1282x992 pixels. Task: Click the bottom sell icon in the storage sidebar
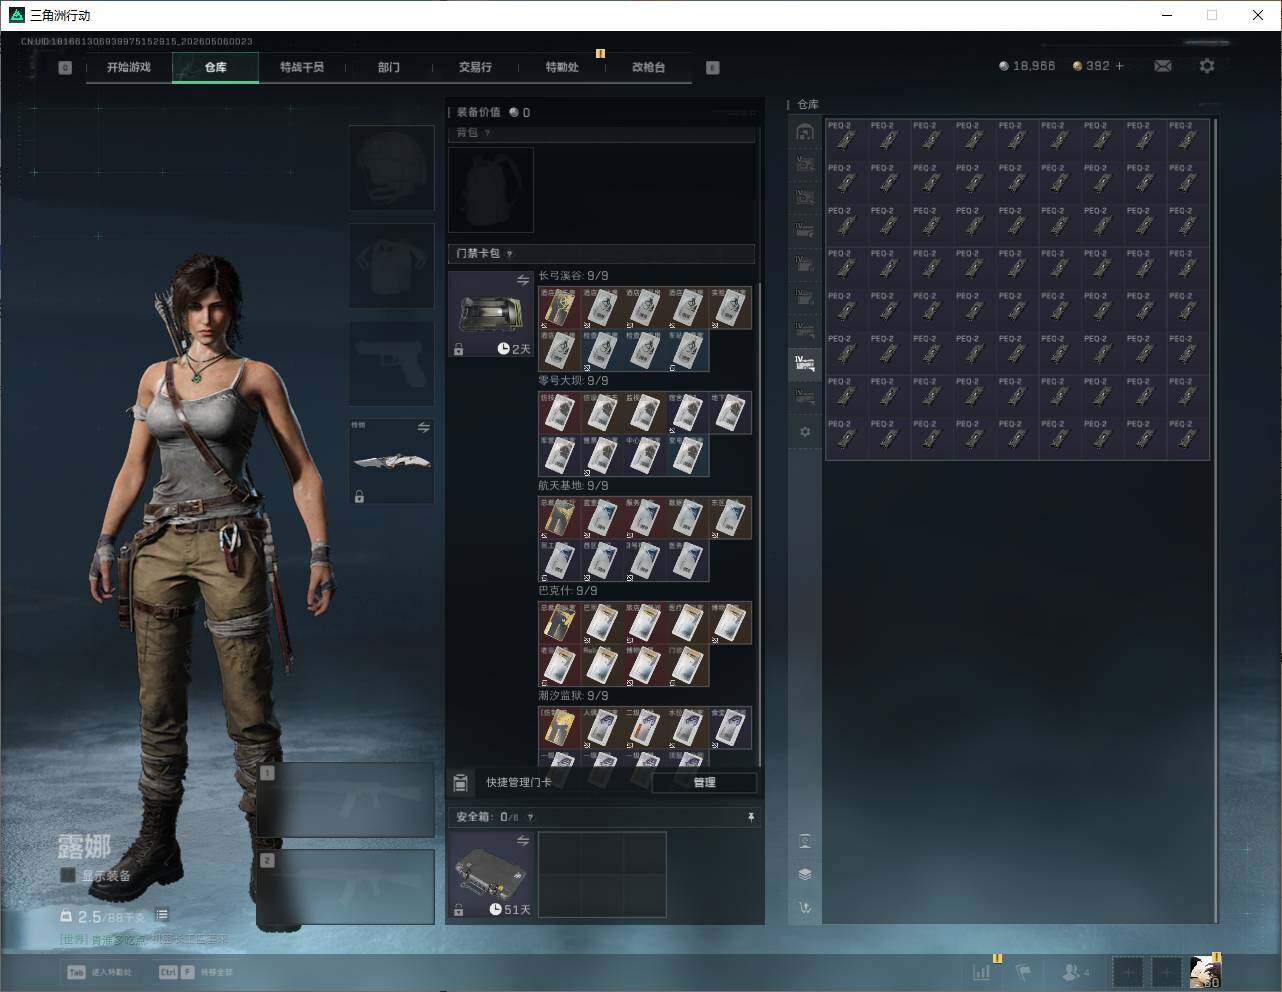(805, 908)
